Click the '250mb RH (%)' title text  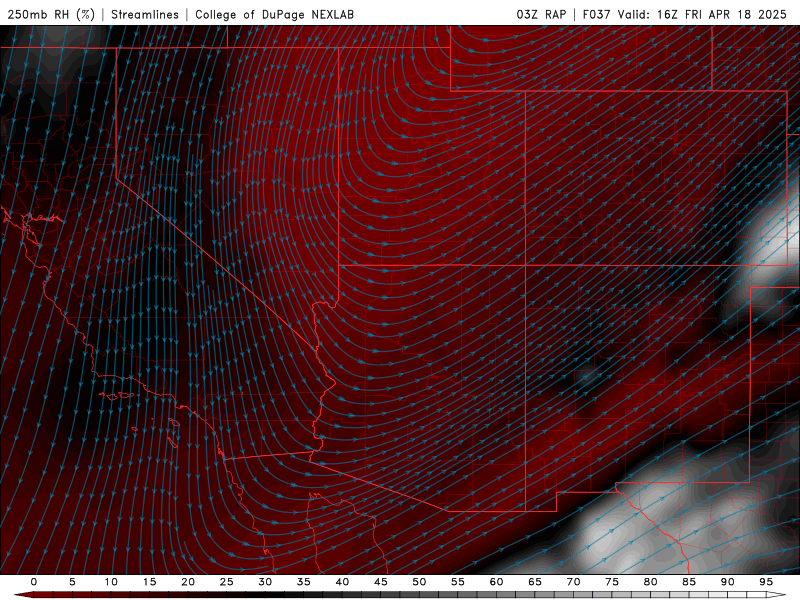coord(52,14)
